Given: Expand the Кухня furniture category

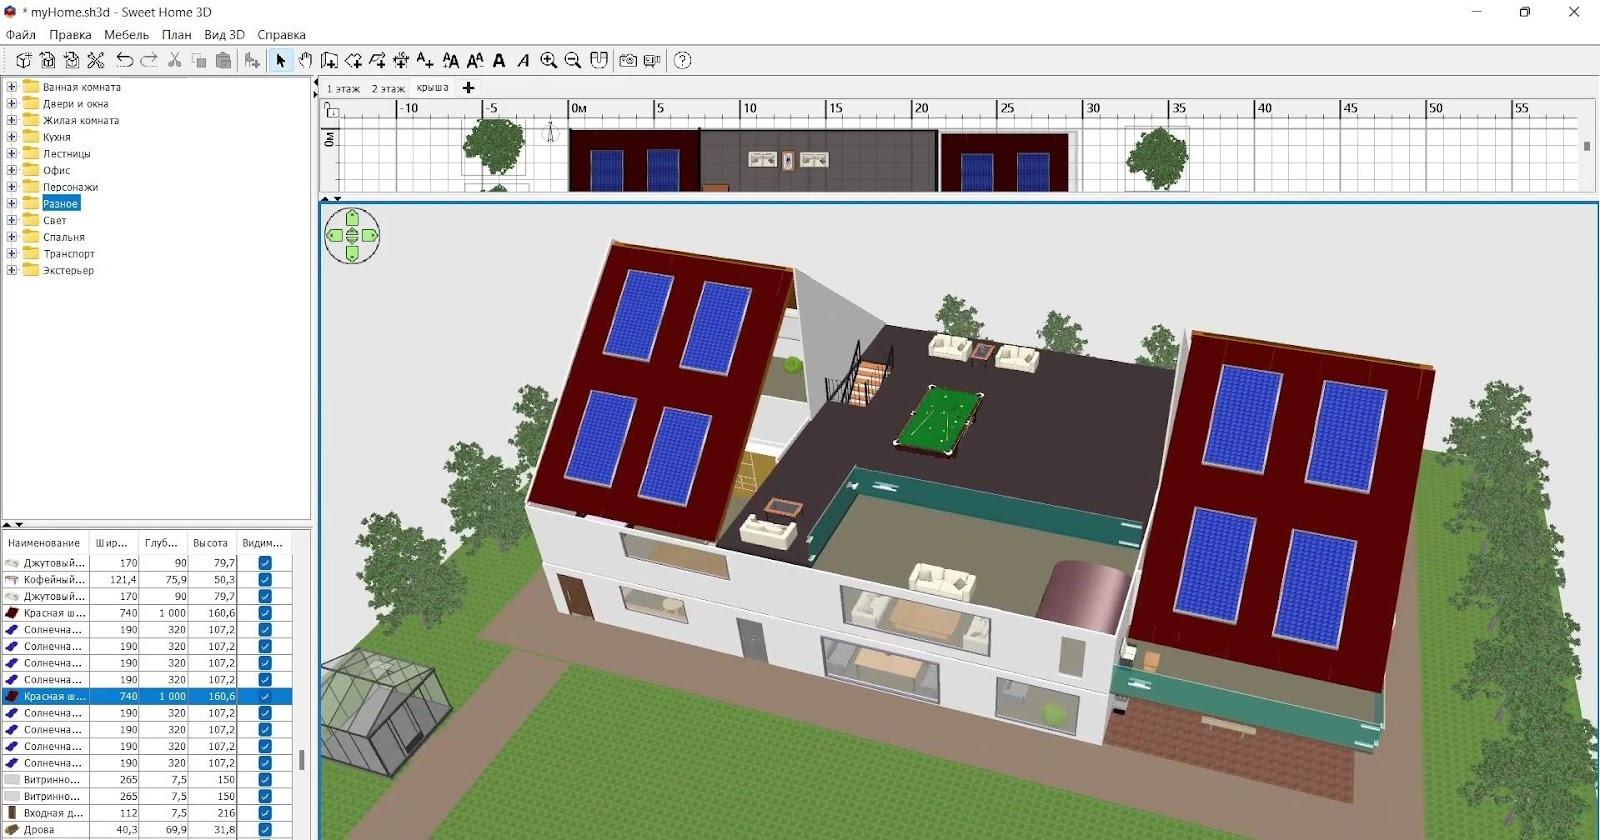Looking at the screenshot, I should click(x=12, y=137).
